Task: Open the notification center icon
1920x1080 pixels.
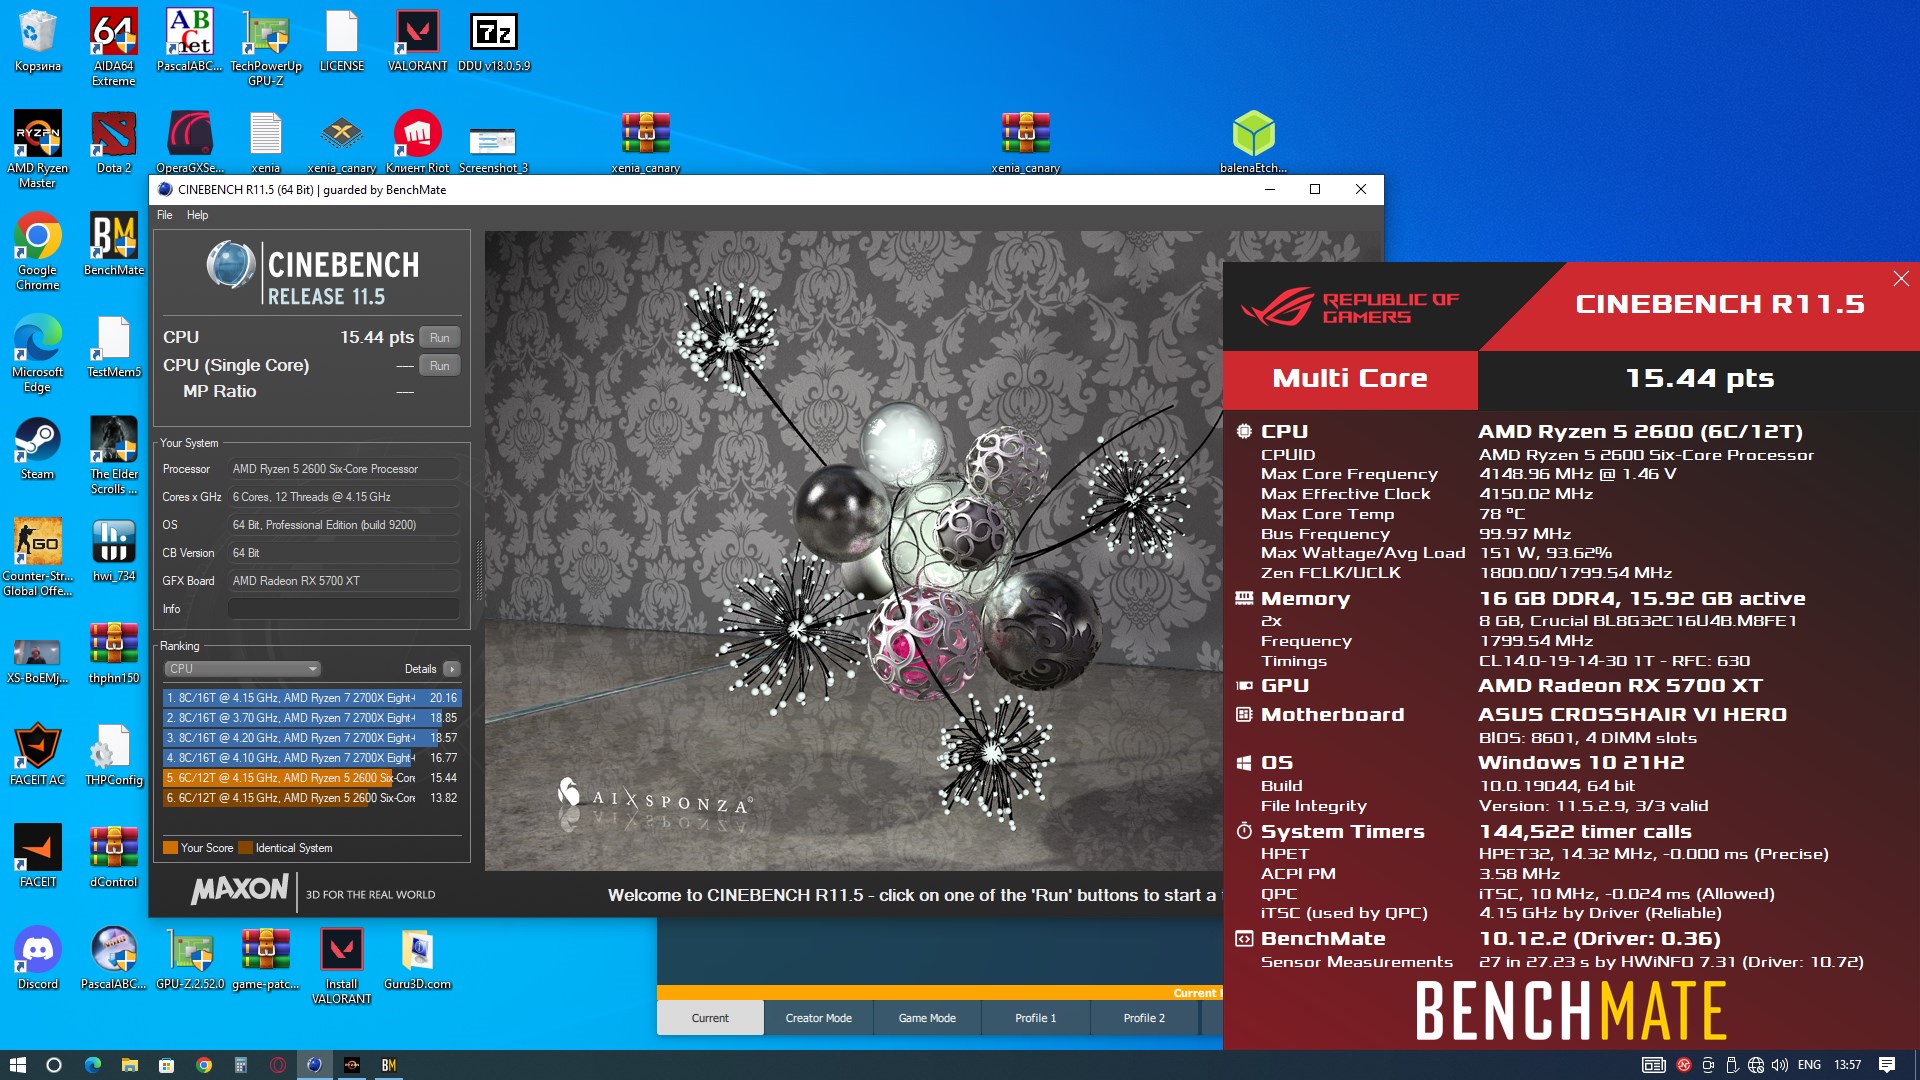Action: [x=1887, y=1065]
